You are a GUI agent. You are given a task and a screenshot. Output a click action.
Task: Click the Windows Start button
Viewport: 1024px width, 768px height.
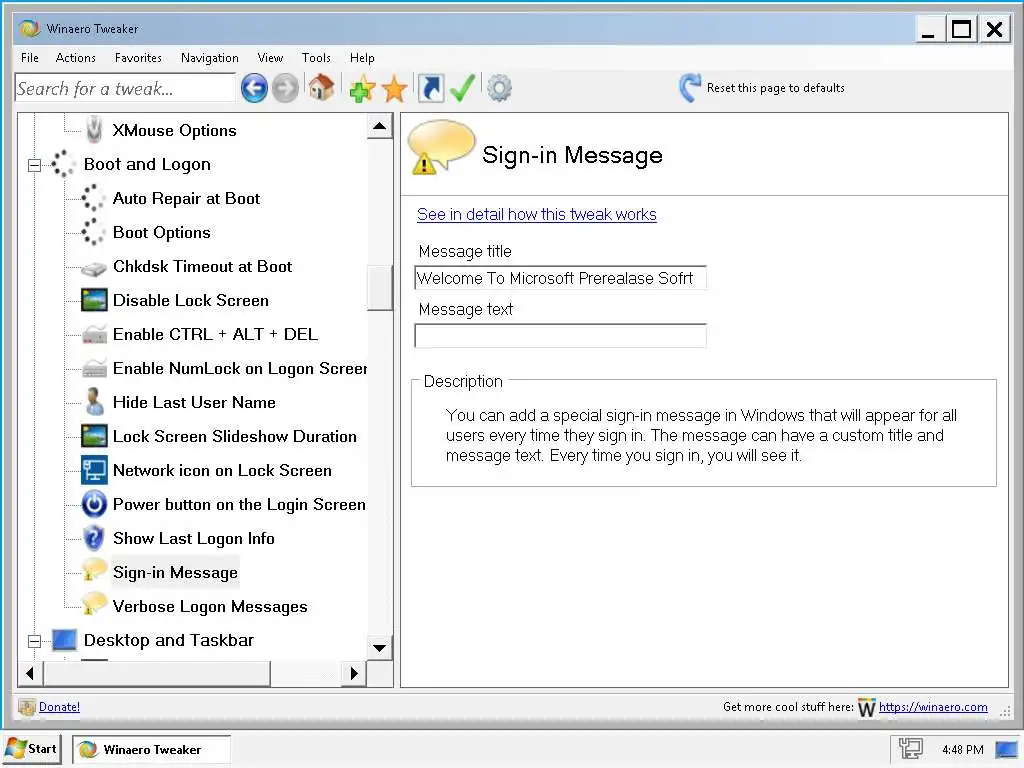point(32,749)
